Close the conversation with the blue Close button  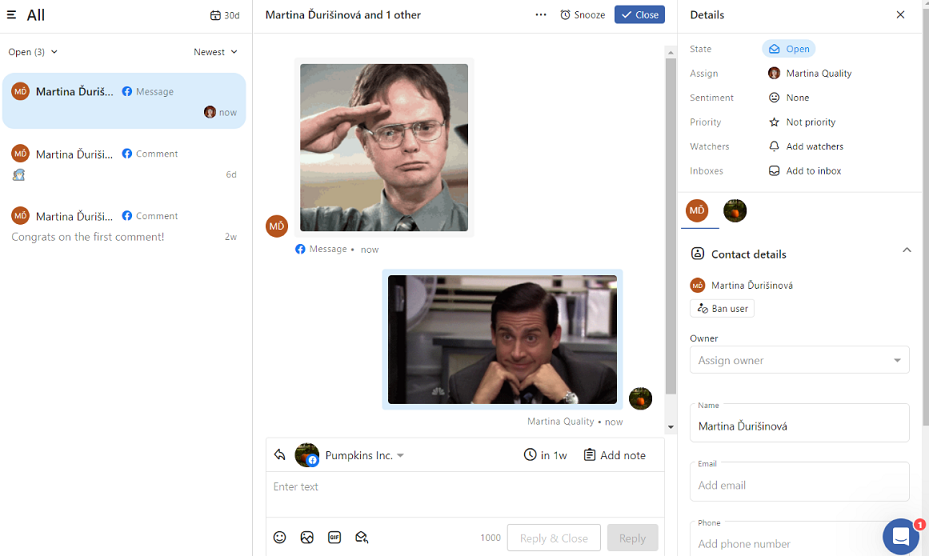[x=639, y=15]
